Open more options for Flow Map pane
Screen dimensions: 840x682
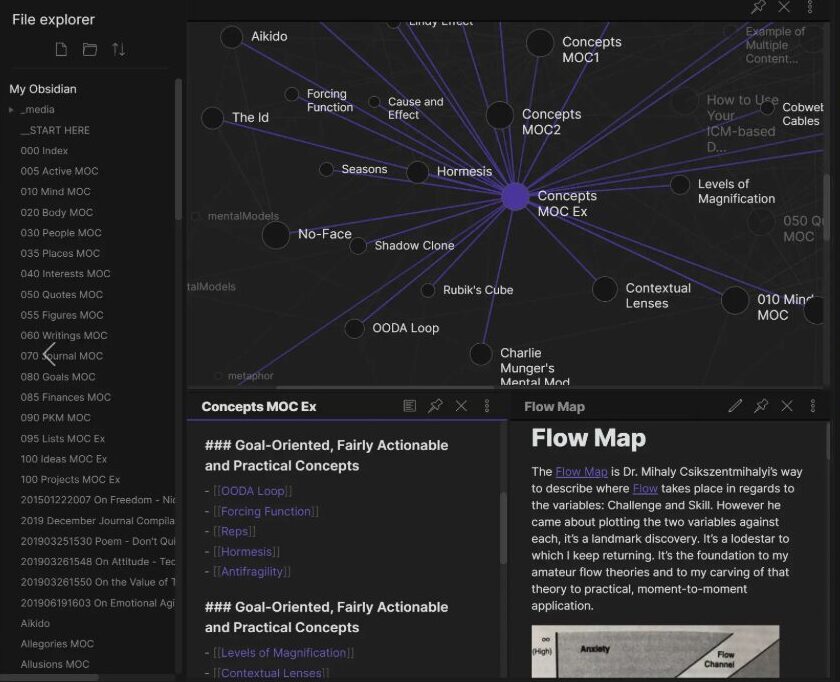click(813, 406)
